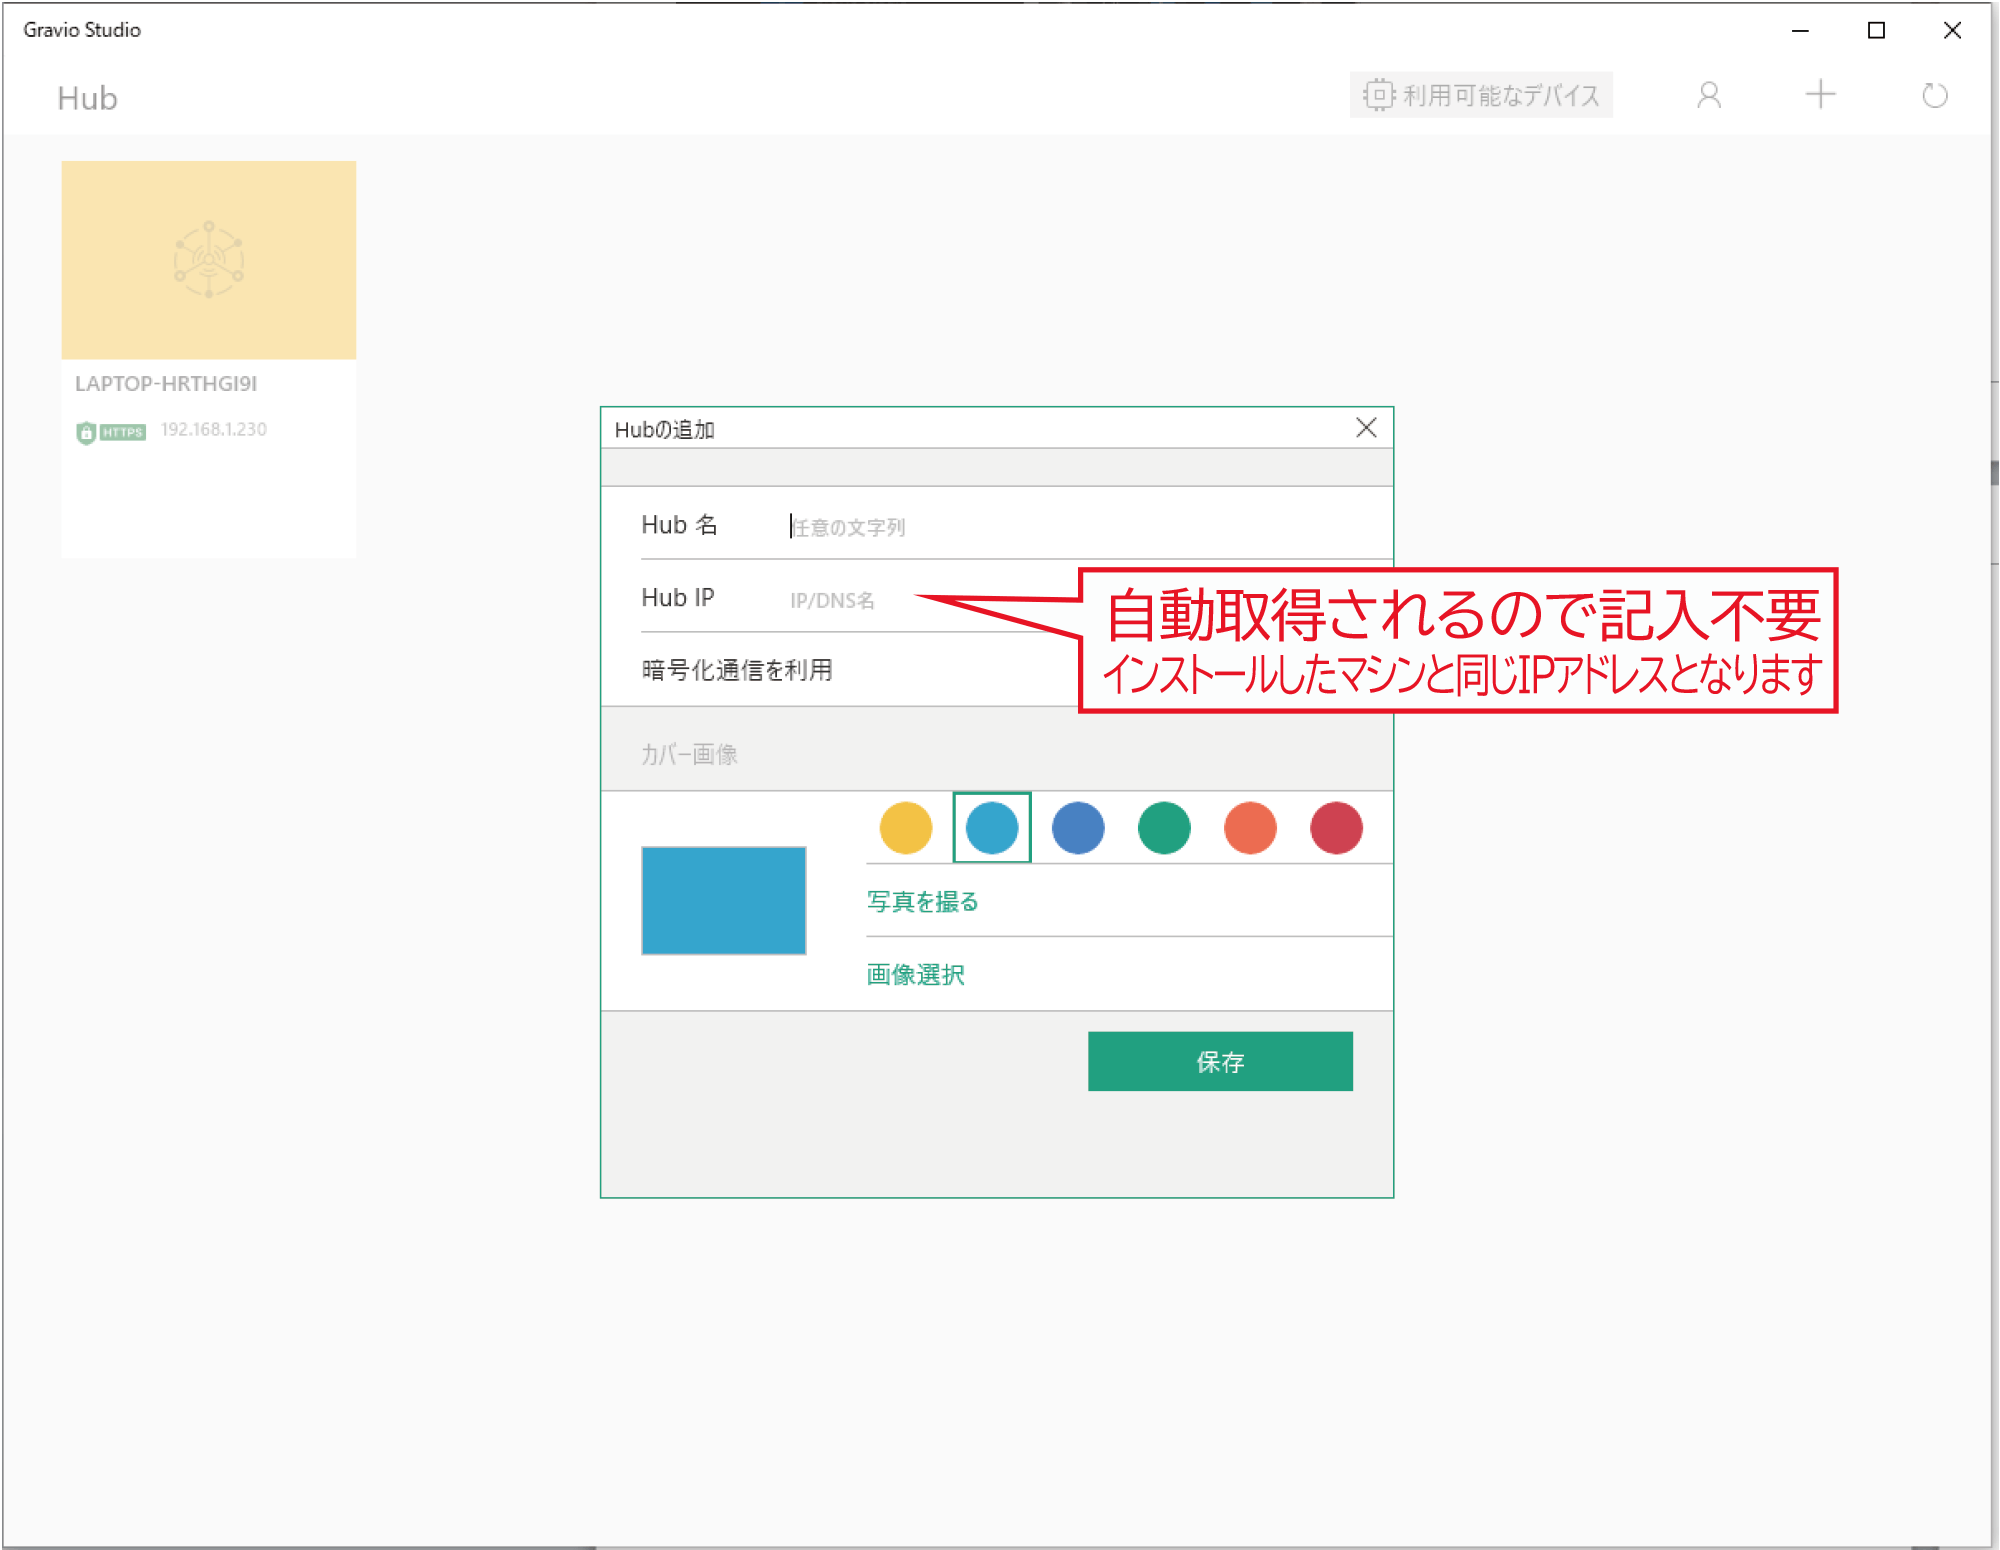Select the orange cover color
This screenshot has height=1550, width=2000.
click(1250, 828)
